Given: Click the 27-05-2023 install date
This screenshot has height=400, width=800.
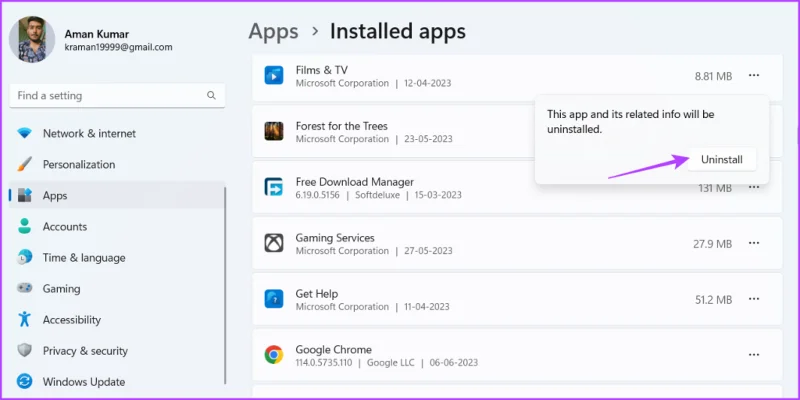Looking at the screenshot, I should click(x=429, y=251).
